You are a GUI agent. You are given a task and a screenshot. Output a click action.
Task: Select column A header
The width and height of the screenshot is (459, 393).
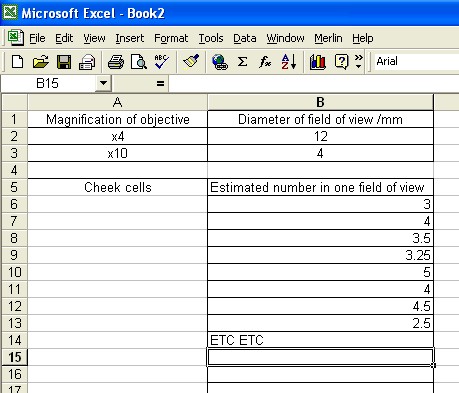click(117, 102)
